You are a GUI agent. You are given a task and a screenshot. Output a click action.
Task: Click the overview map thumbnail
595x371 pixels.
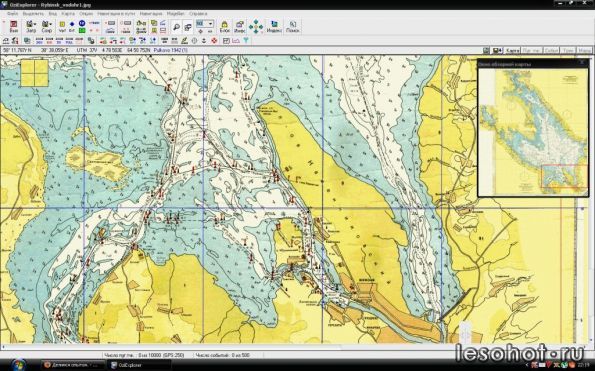pos(533,131)
